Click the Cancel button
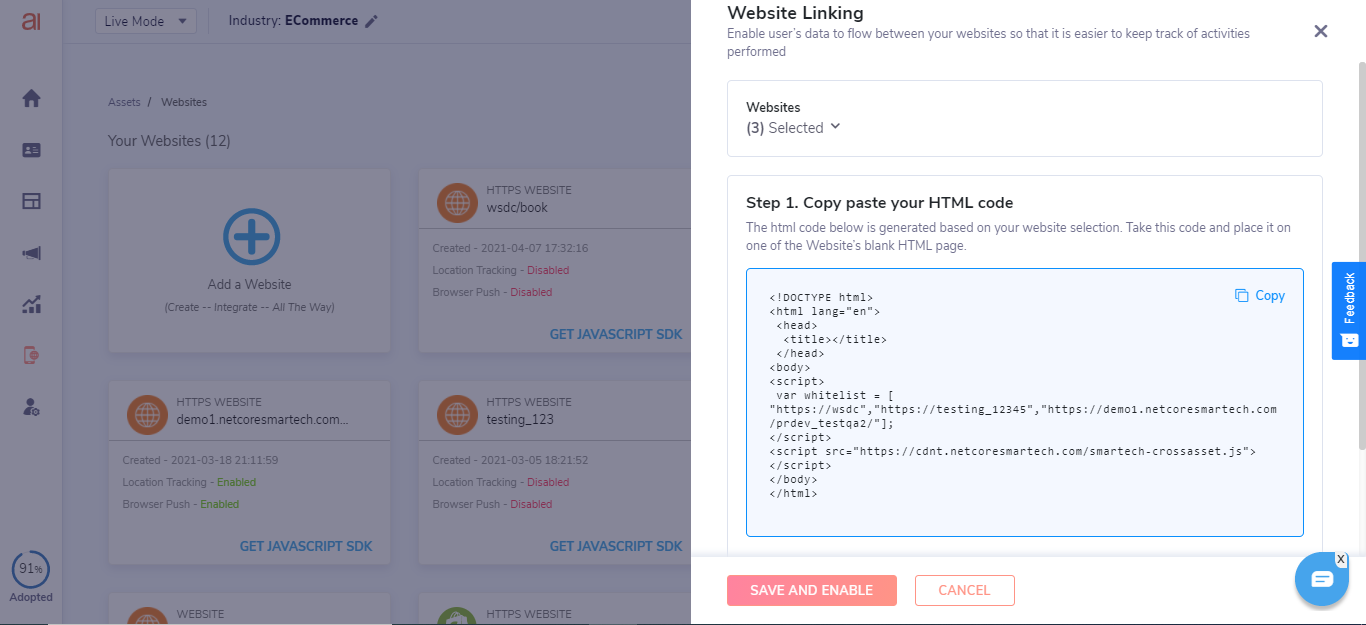 pyautogui.click(x=964, y=590)
